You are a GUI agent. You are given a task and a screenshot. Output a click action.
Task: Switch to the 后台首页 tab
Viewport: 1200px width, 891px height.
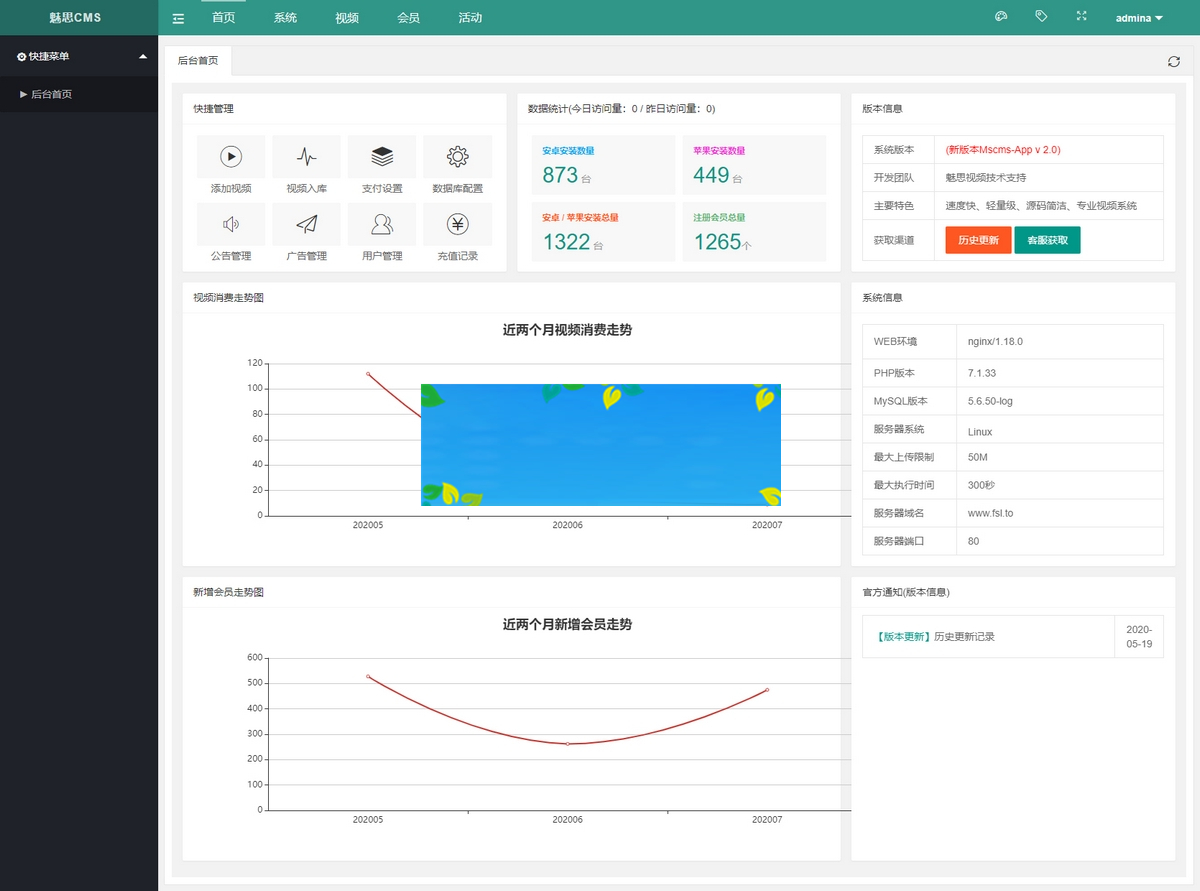(197, 60)
